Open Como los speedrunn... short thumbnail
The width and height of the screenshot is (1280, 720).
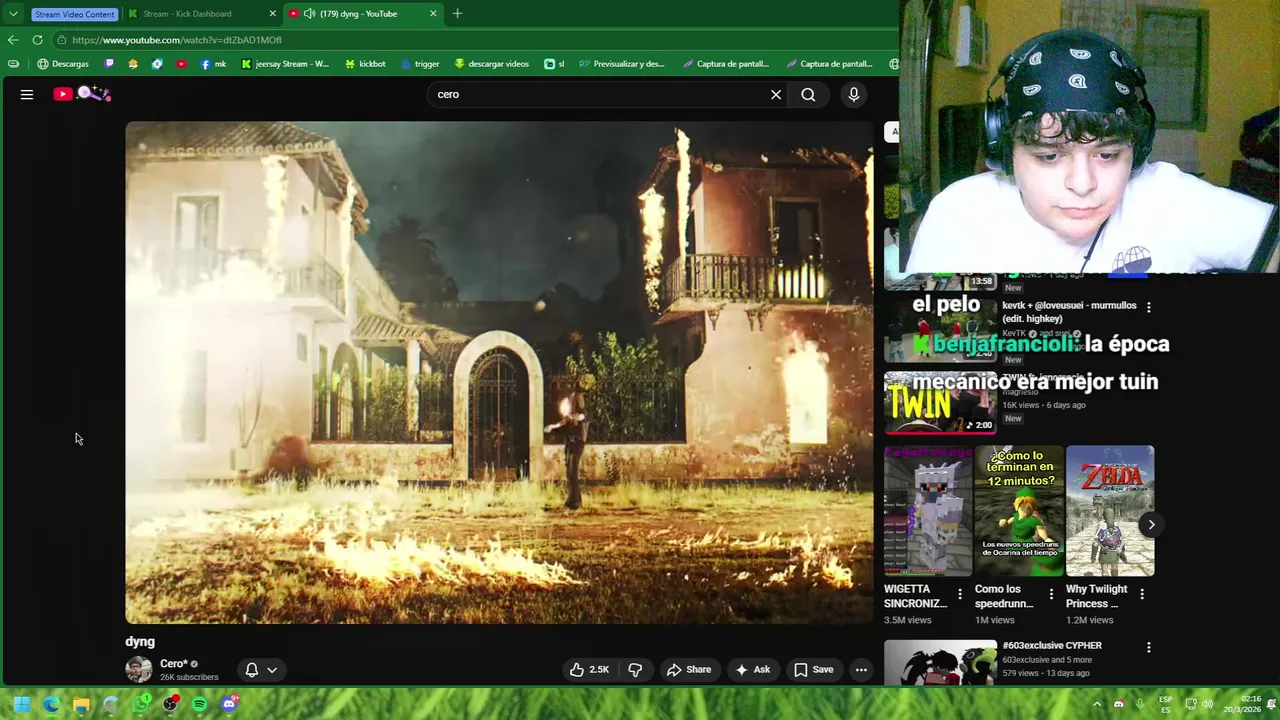[x=1019, y=511]
